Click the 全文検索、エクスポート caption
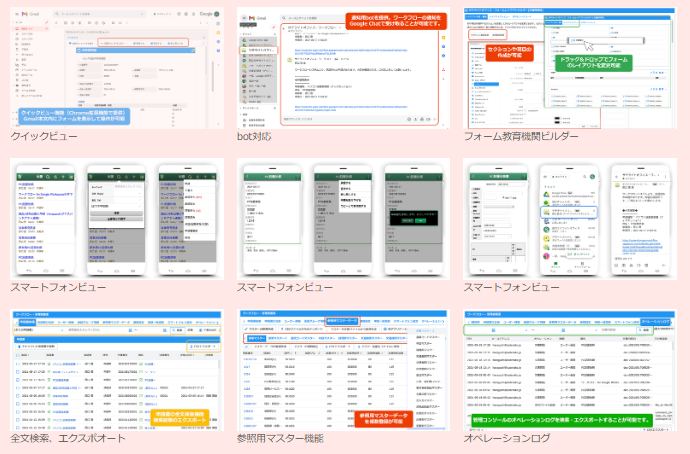The width and height of the screenshot is (690, 454). pos(68,438)
